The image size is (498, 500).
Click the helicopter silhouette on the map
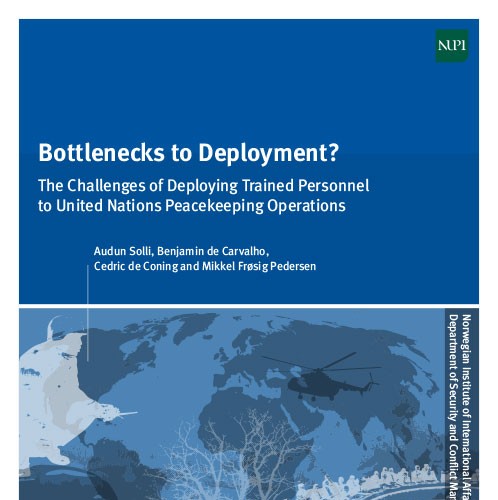pos(322,376)
